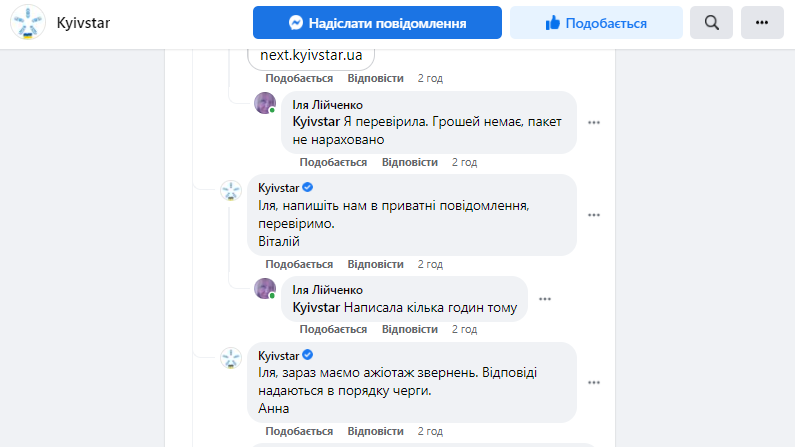Reply to the "зараз маємо ажіотаж" comment
Image resolution: width=795 pixels, height=447 pixels.
pos(375,432)
